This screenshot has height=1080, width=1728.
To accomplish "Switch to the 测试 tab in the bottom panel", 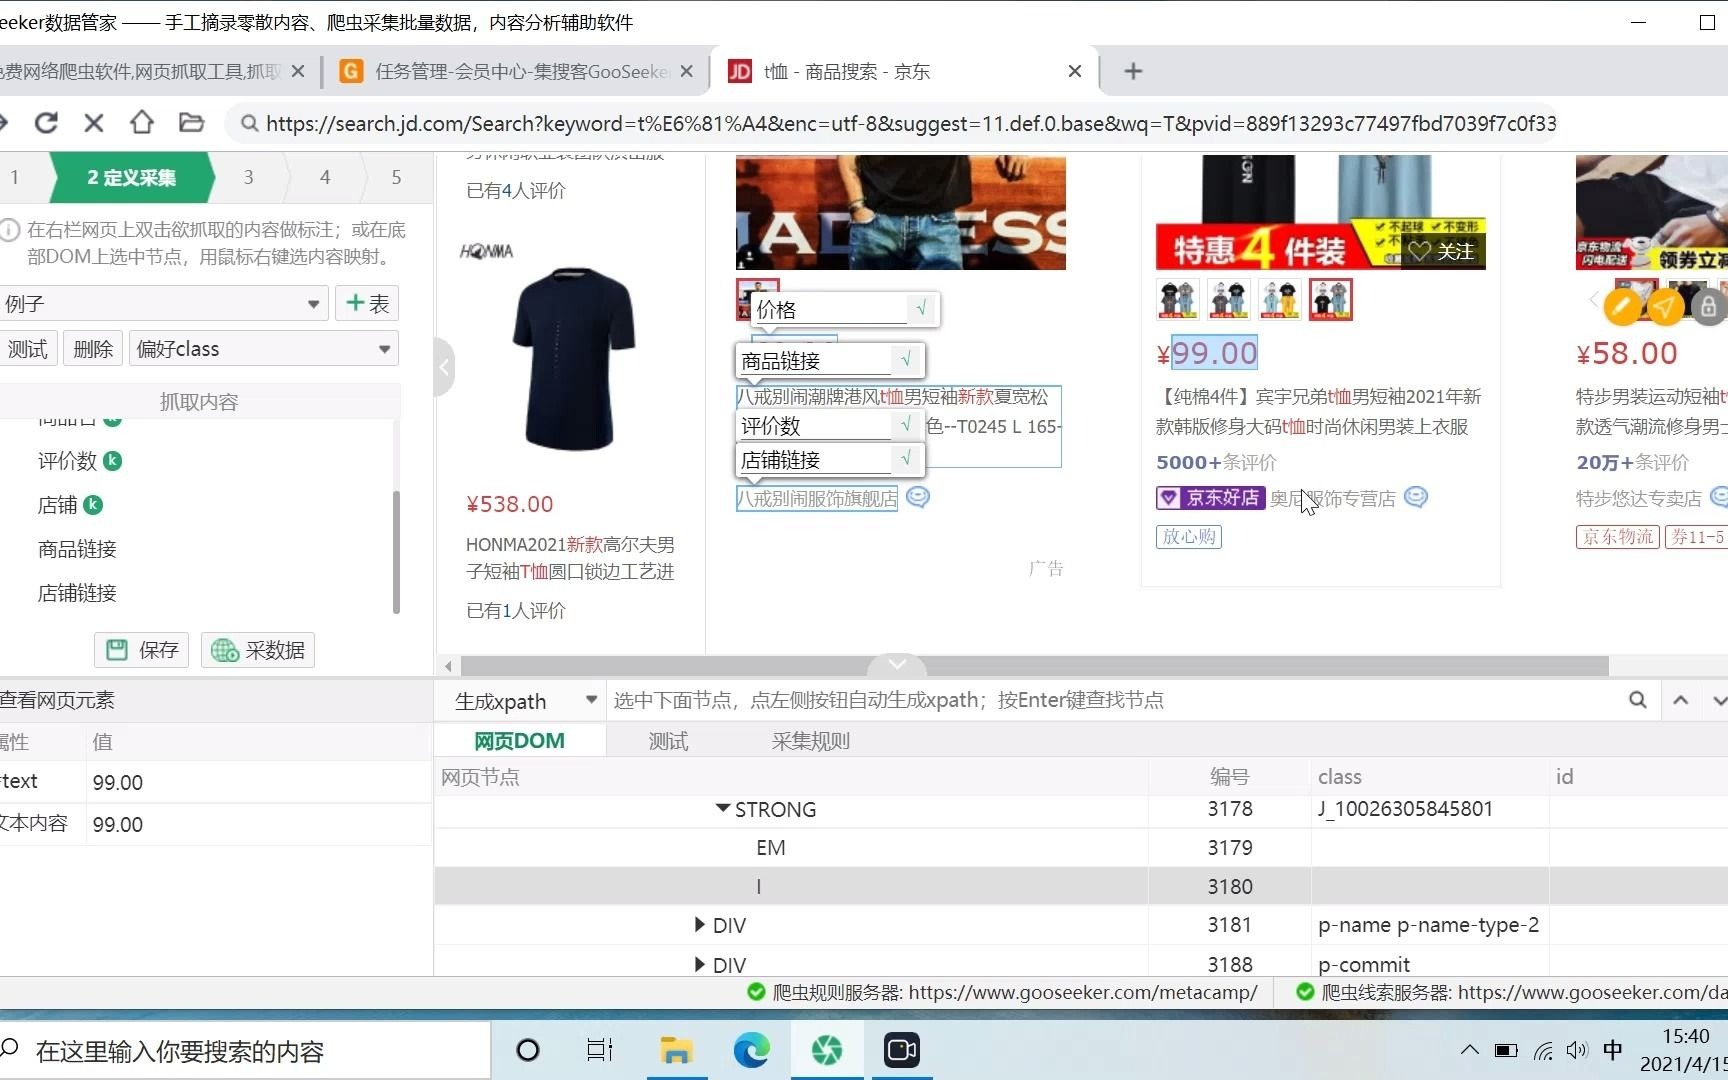I will pyautogui.click(x=668, y=741).
